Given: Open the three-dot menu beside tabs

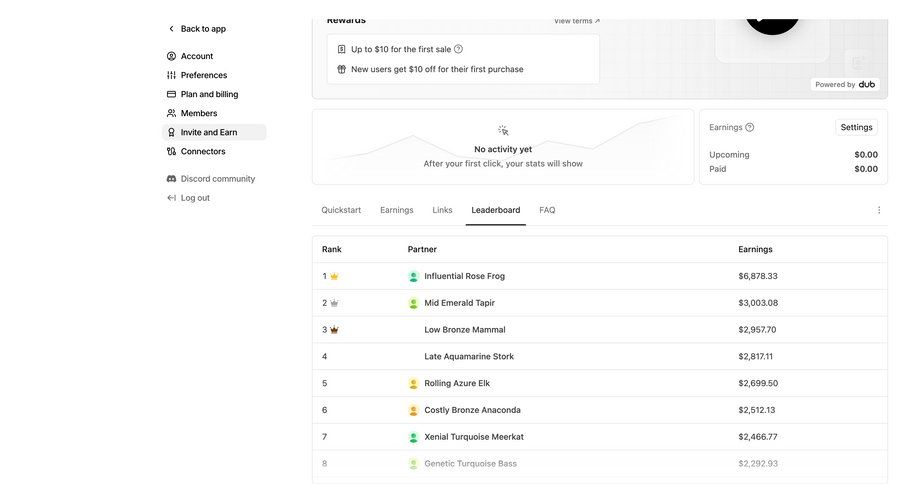Looking at the screenshot, I should tap(879, 210).
